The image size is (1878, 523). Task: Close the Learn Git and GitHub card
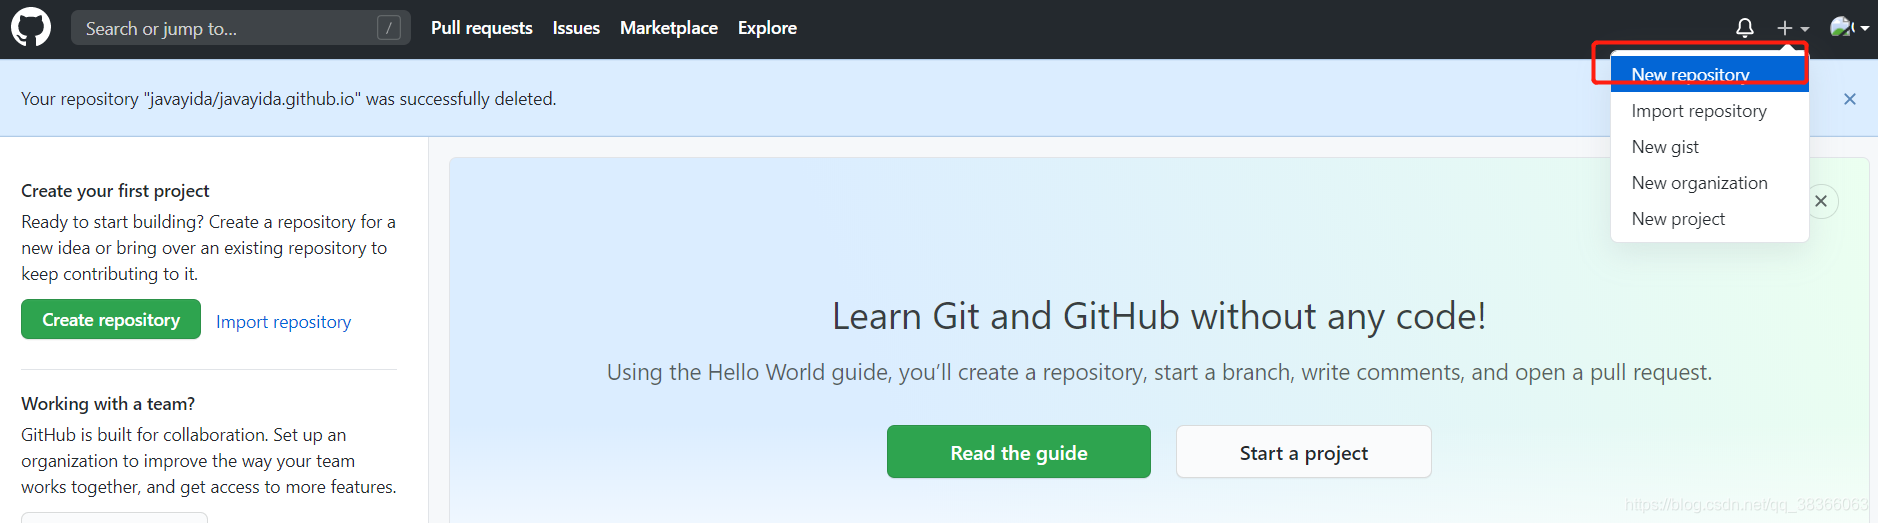1821,201
